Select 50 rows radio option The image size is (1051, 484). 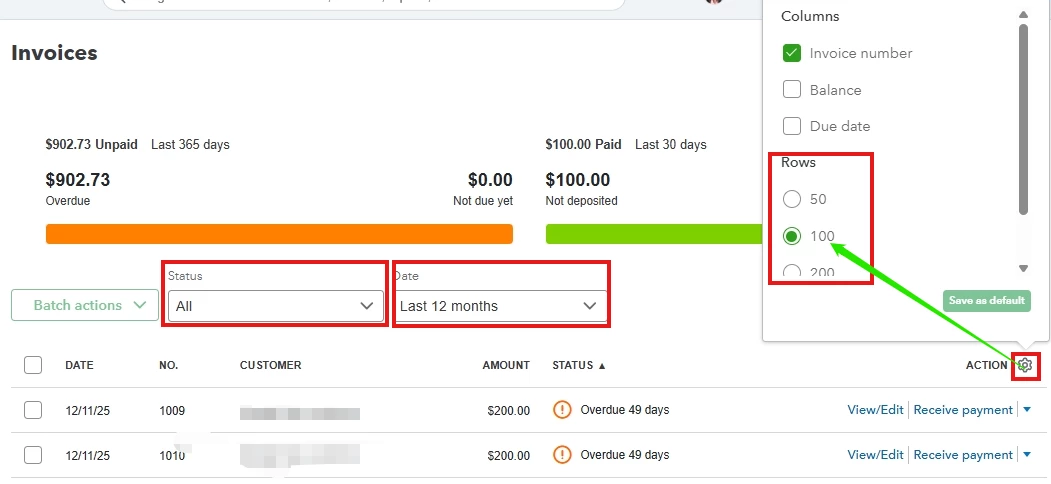pyautogui.click(x=792, y=199)
